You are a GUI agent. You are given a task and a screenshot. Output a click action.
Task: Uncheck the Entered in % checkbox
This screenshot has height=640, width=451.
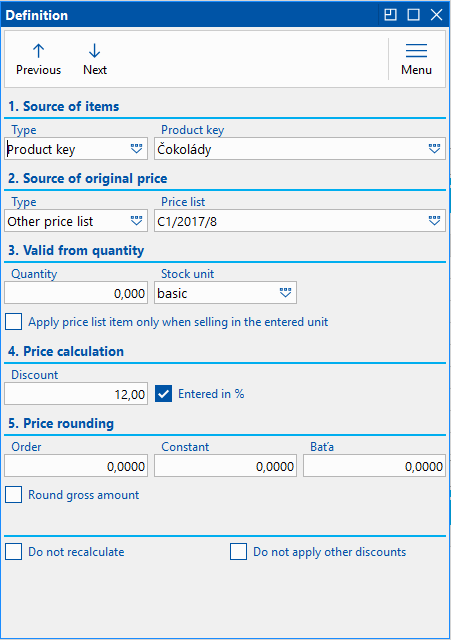tap(163, 394)
